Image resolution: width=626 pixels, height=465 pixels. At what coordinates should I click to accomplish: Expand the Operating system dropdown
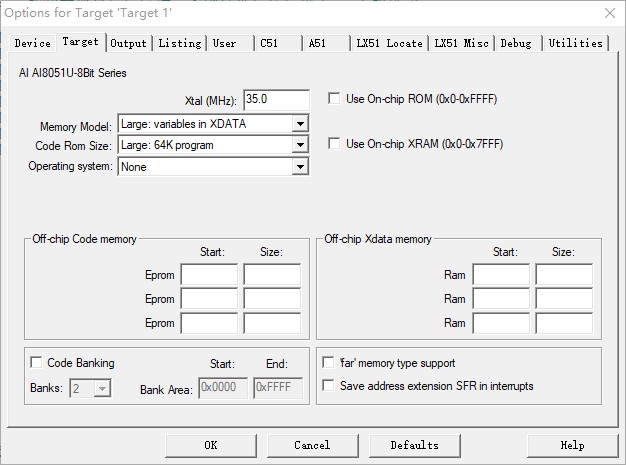(x=300, y=167)
